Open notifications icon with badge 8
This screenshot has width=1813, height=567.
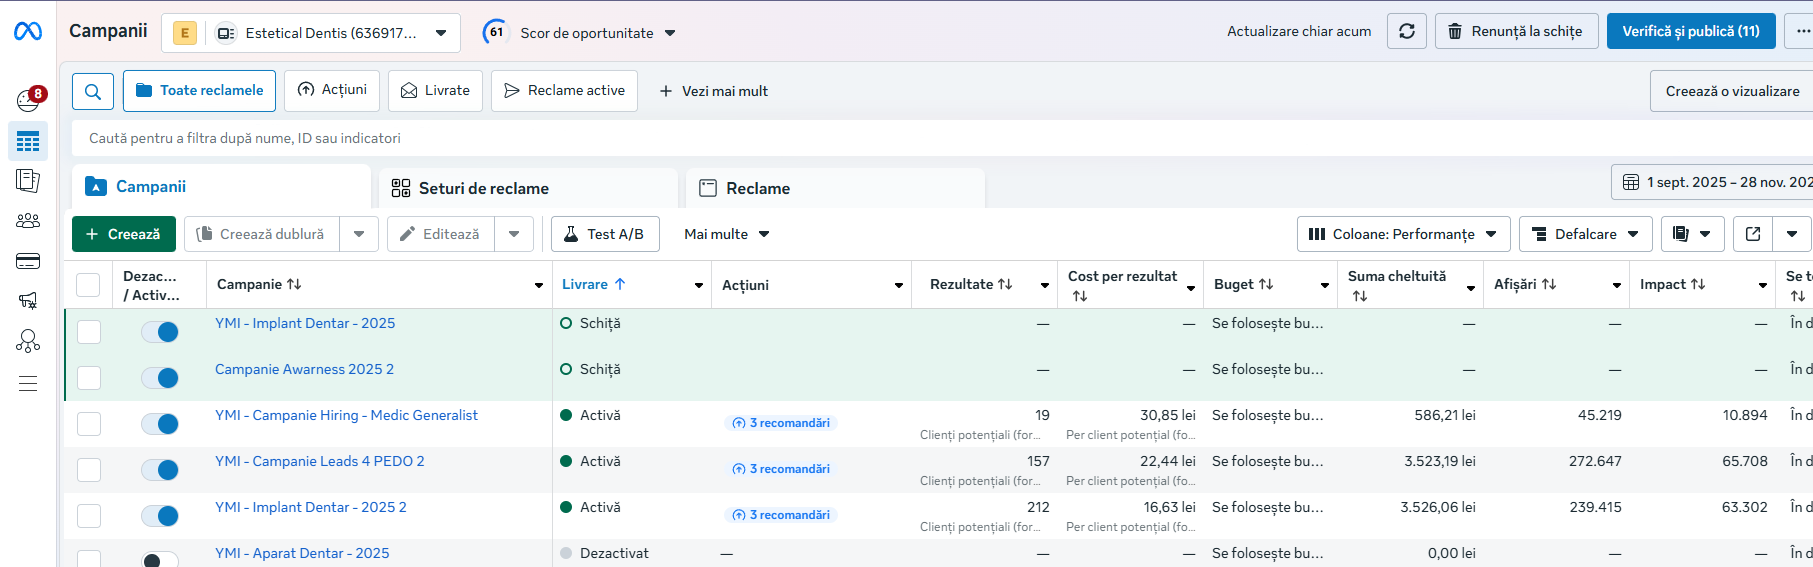point(29,99)
